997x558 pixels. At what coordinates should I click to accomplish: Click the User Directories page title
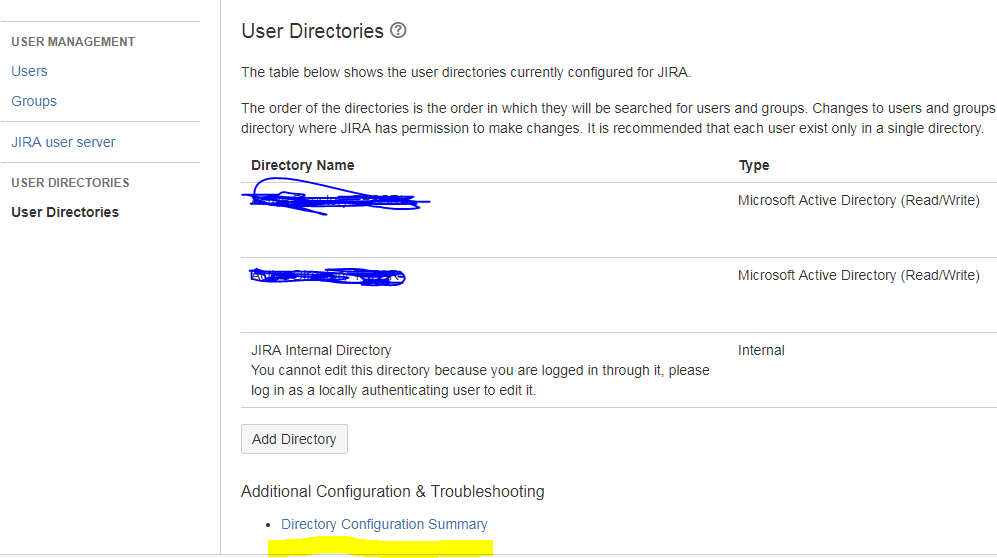[312, 31]
